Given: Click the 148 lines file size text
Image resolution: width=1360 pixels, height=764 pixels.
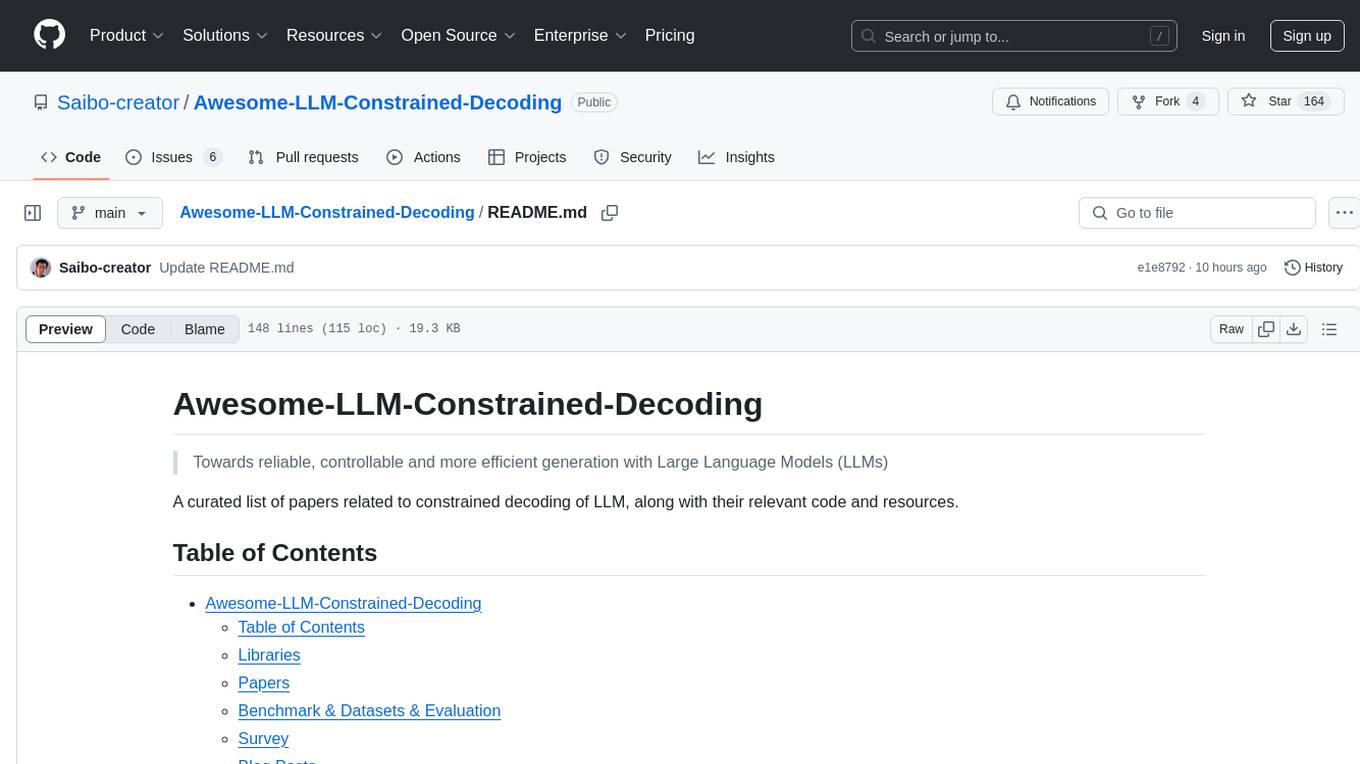Looking at the screenshot, I should [354, 329].
